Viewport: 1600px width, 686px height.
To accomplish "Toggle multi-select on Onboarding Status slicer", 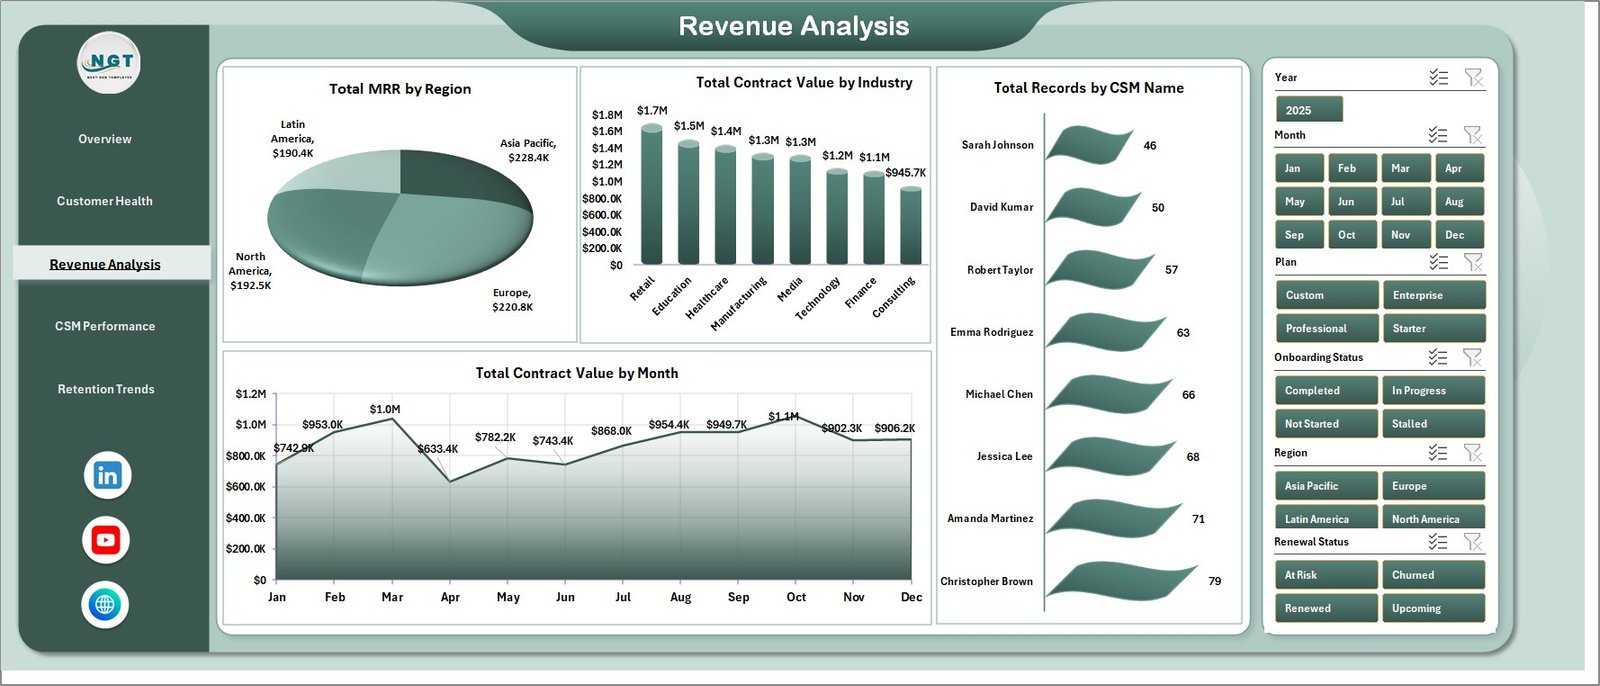I will [1439, 356].
